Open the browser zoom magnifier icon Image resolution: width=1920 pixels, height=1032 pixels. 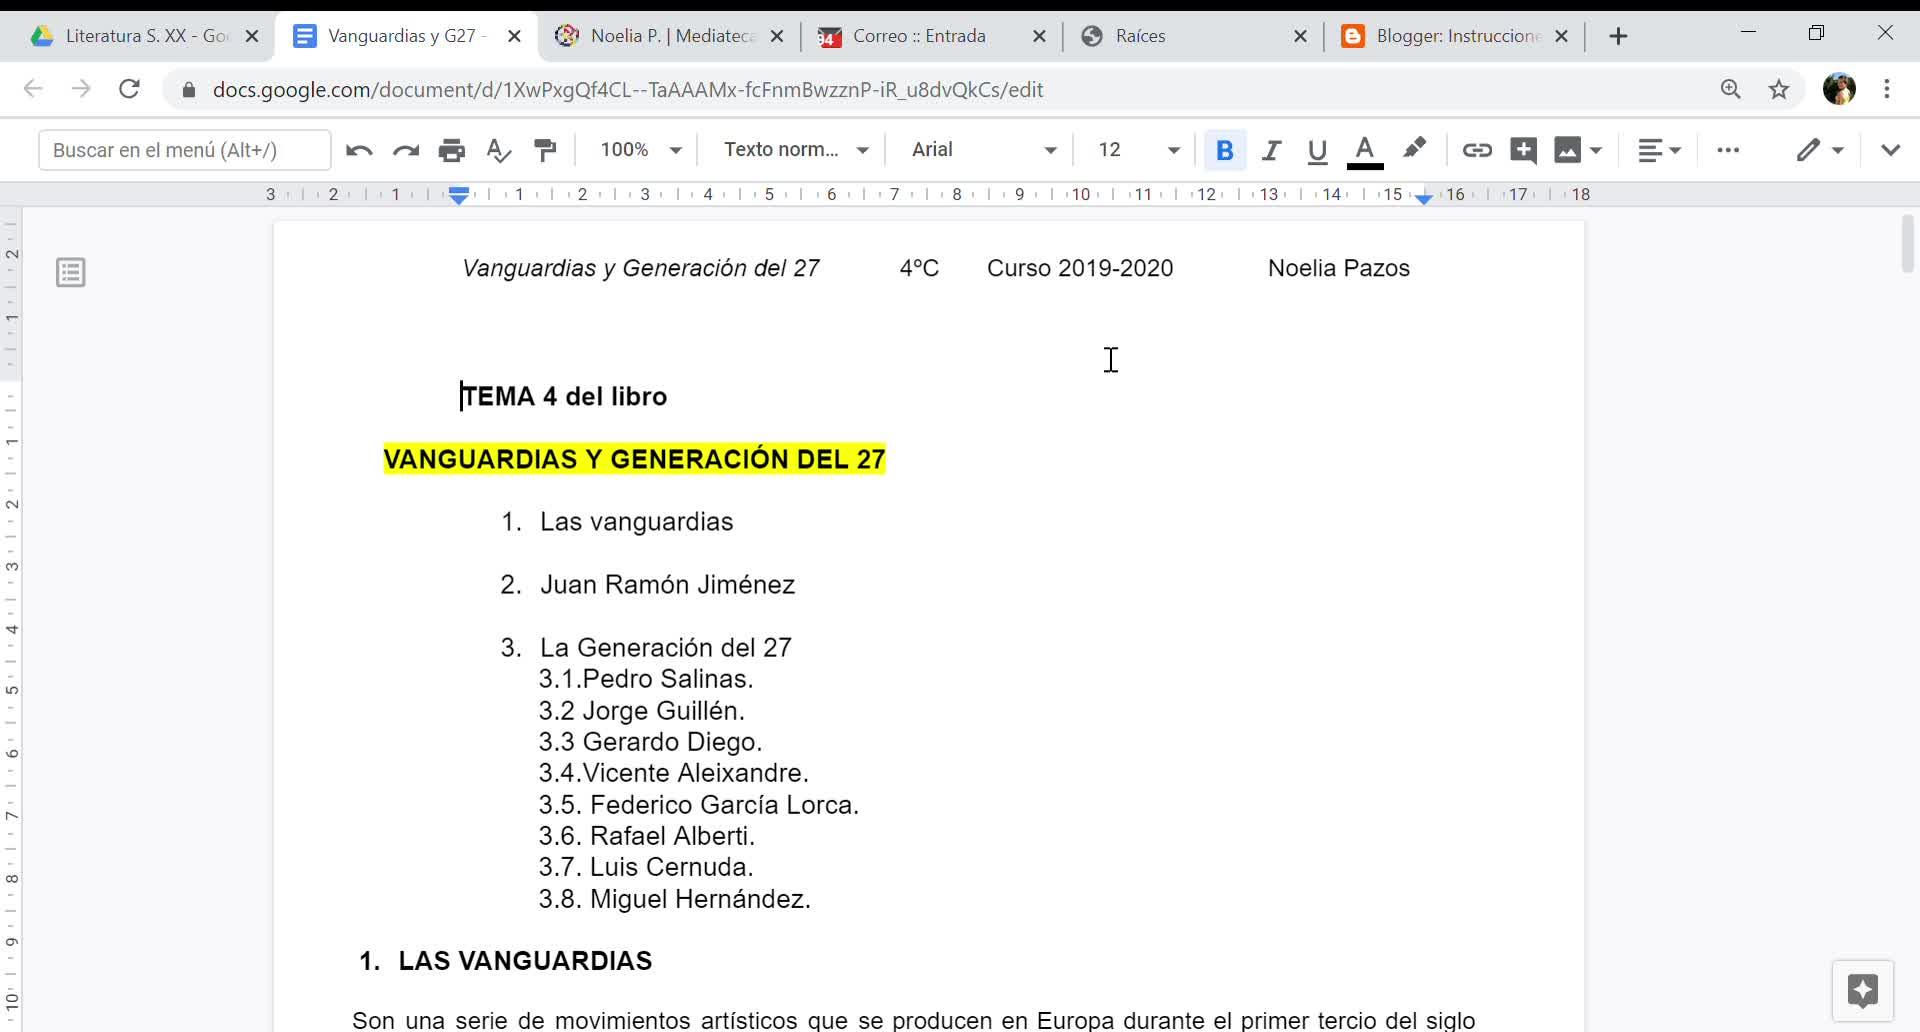coord(1731,89)
